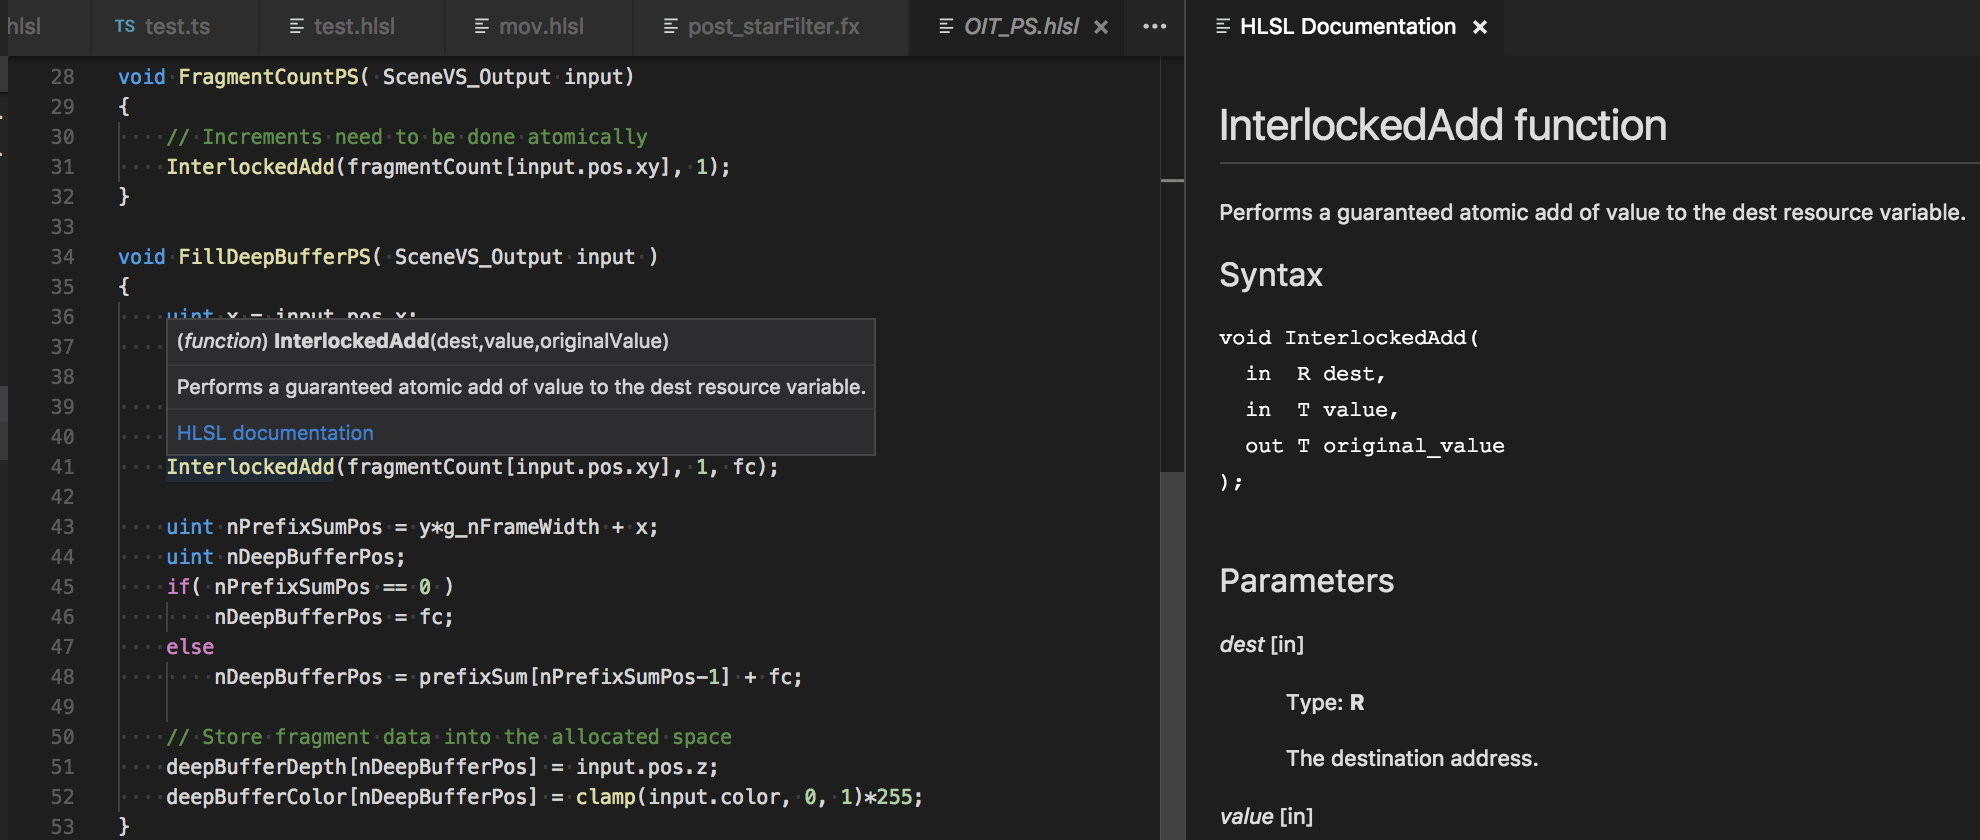Viewport: 1980px width, 840px height.
Task: Open the test.hlsl tab
Action: [x=353, y=27]
